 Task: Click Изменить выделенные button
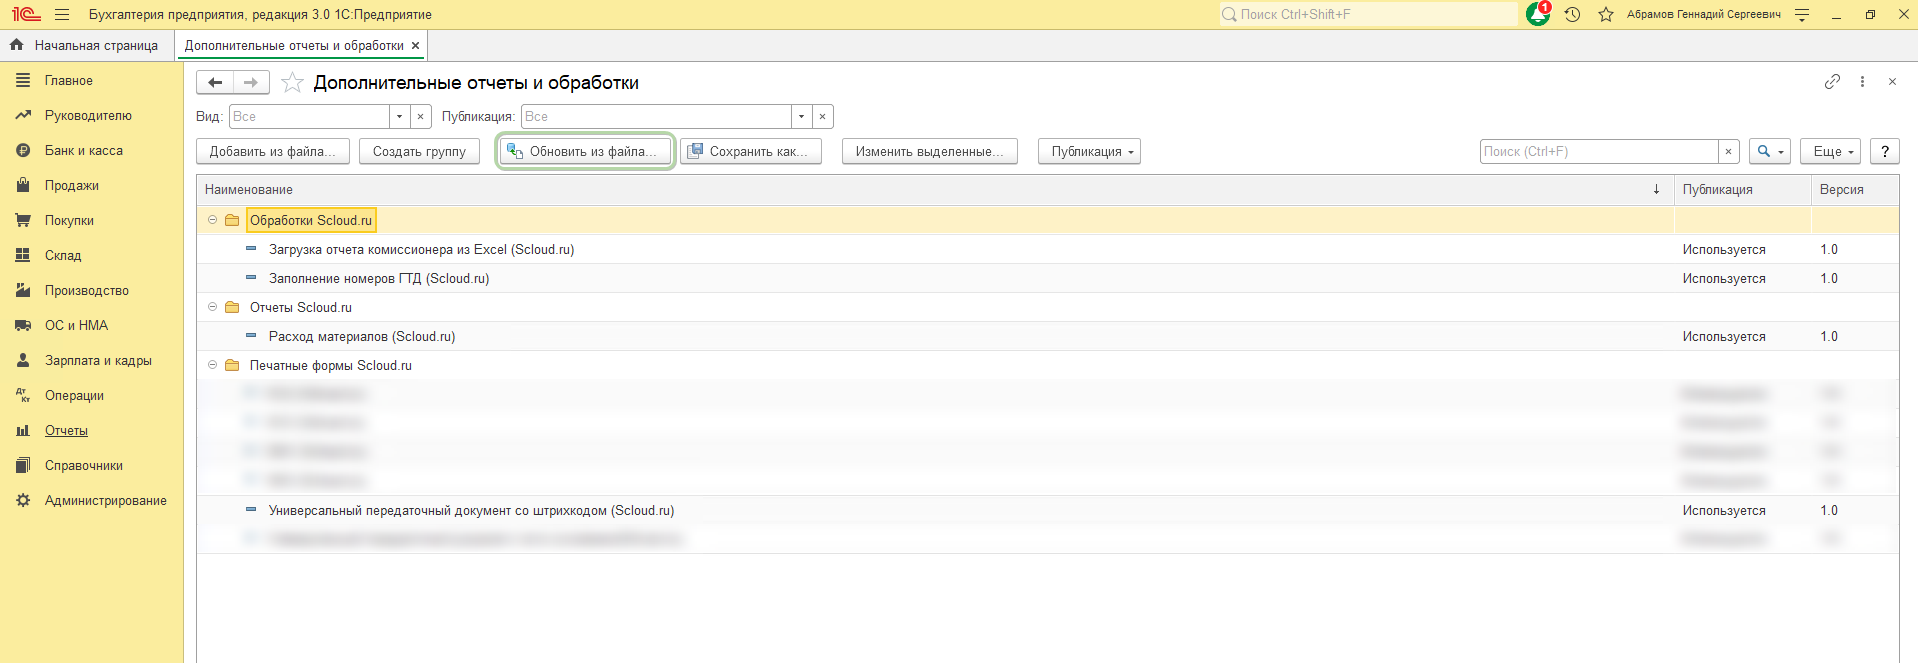(930, 152)
